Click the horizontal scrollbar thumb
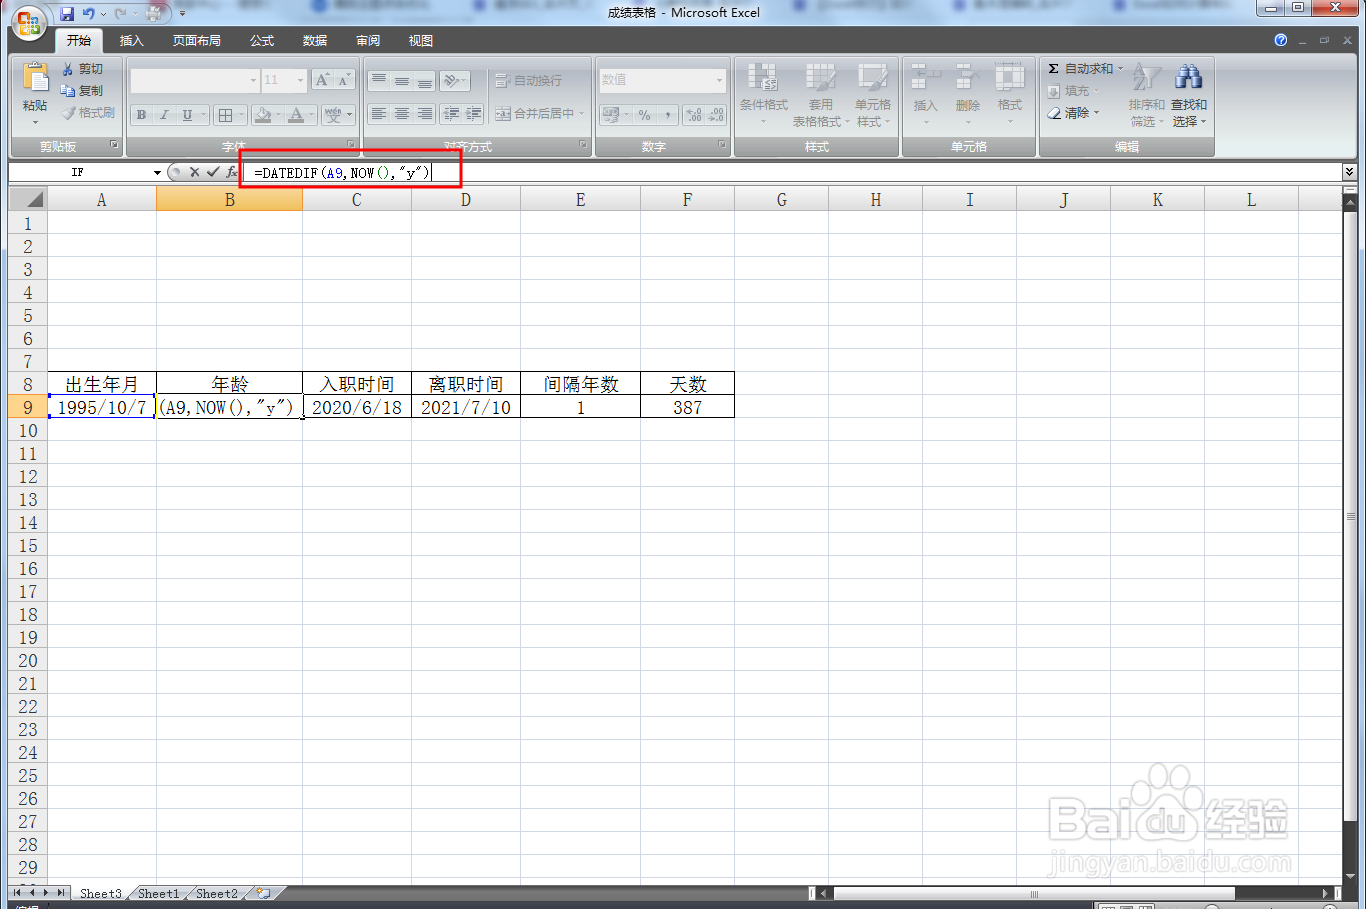The height and width of the screenshot is (909, 1366). (x=1034, y=893)
